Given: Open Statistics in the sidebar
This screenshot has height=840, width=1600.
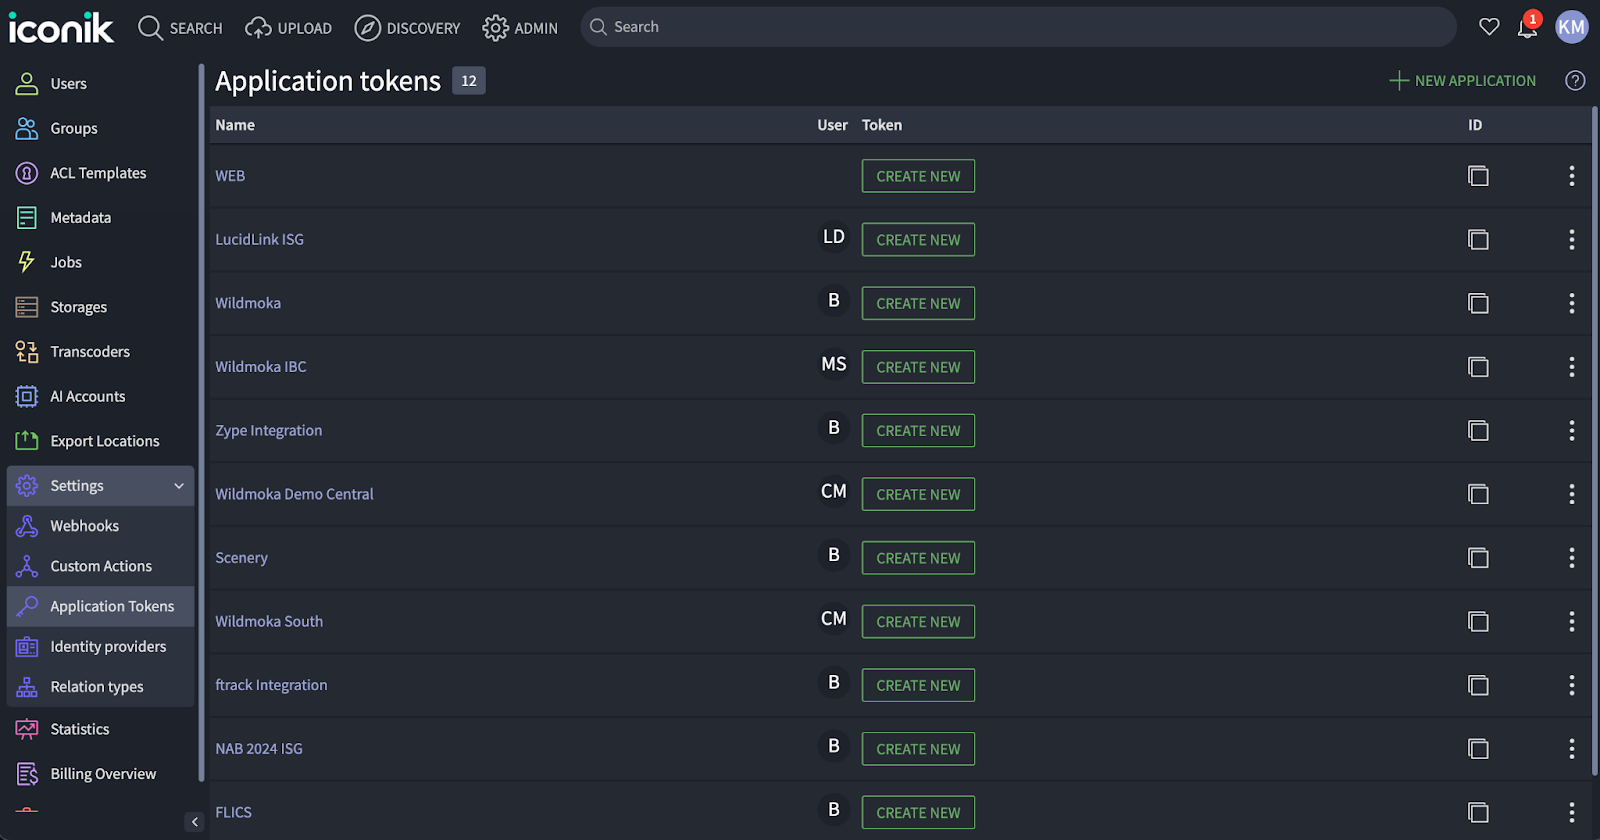Looking at the screenshot, I should tap(100, 730).
